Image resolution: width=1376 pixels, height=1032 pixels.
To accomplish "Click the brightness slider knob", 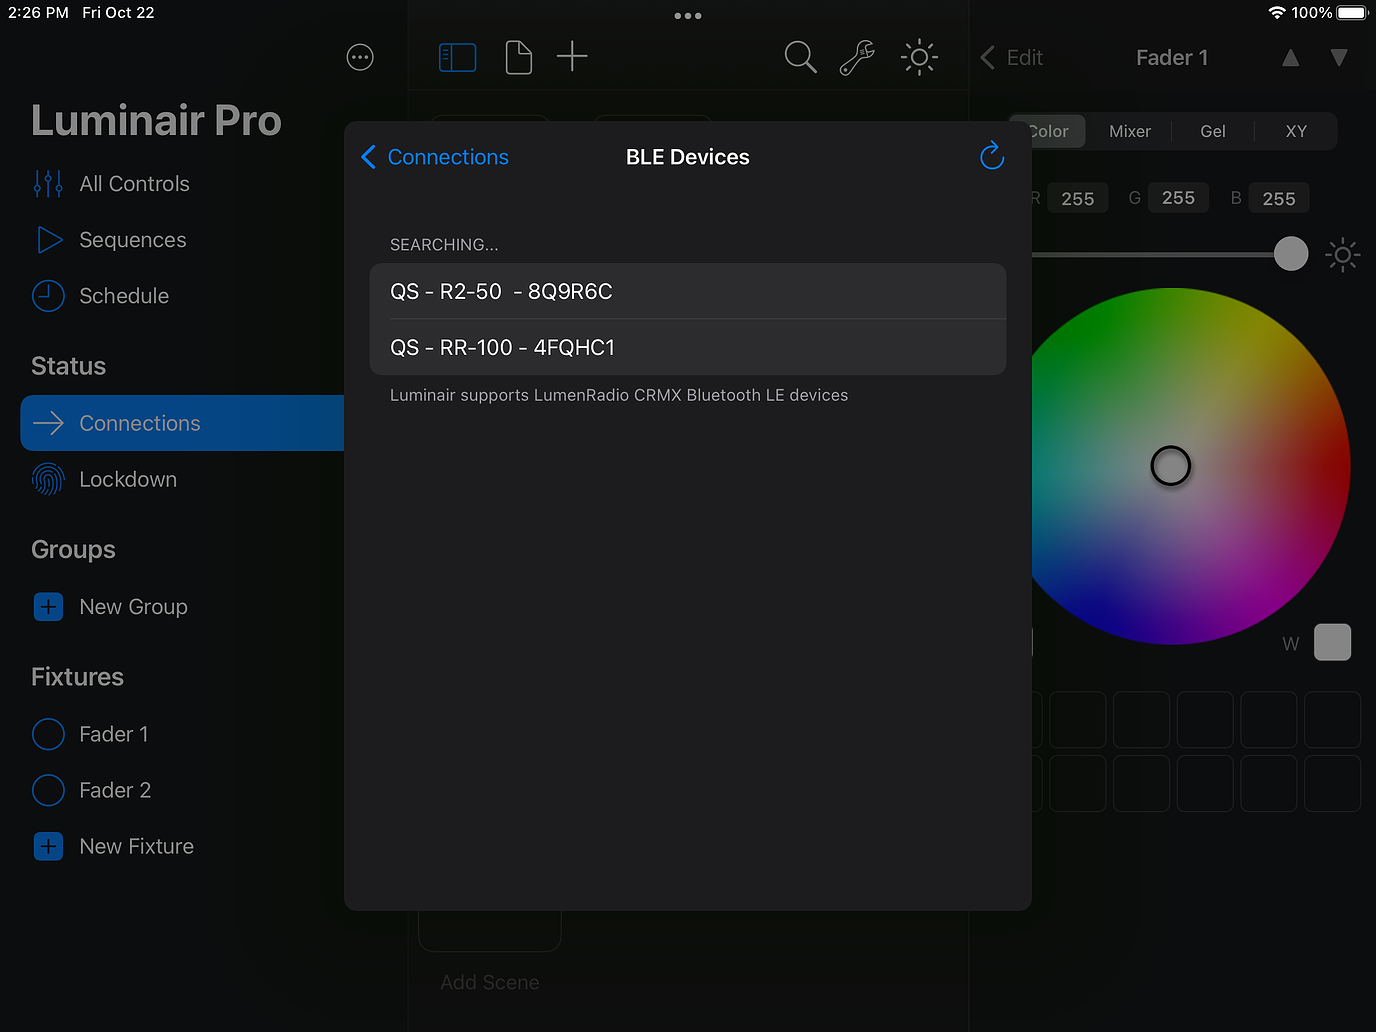I will click(1291, 254).
